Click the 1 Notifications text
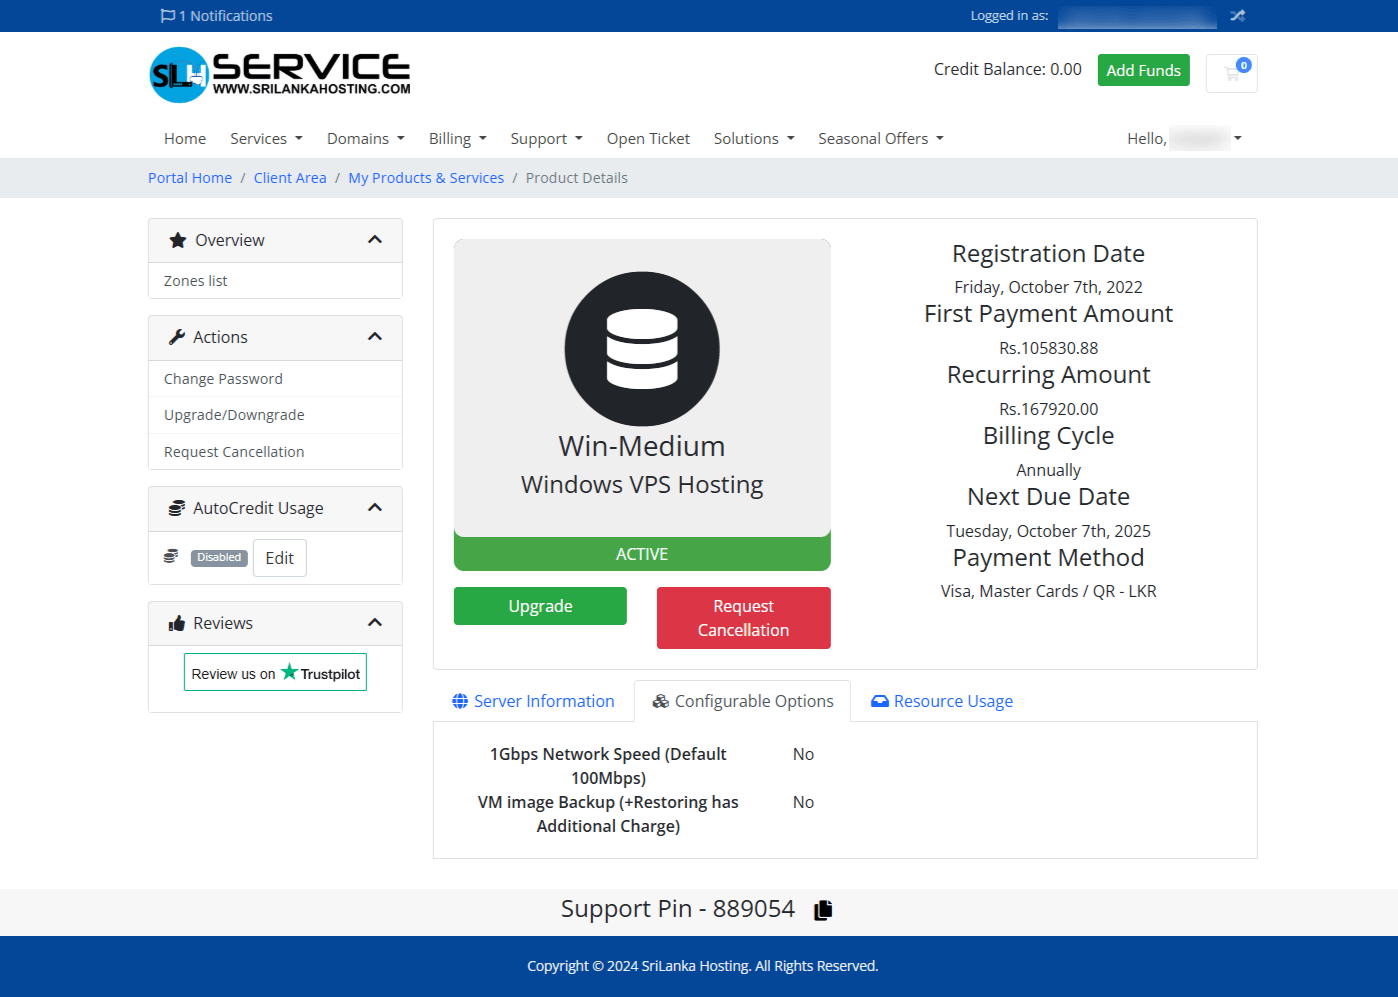 [x=226, y=16]
